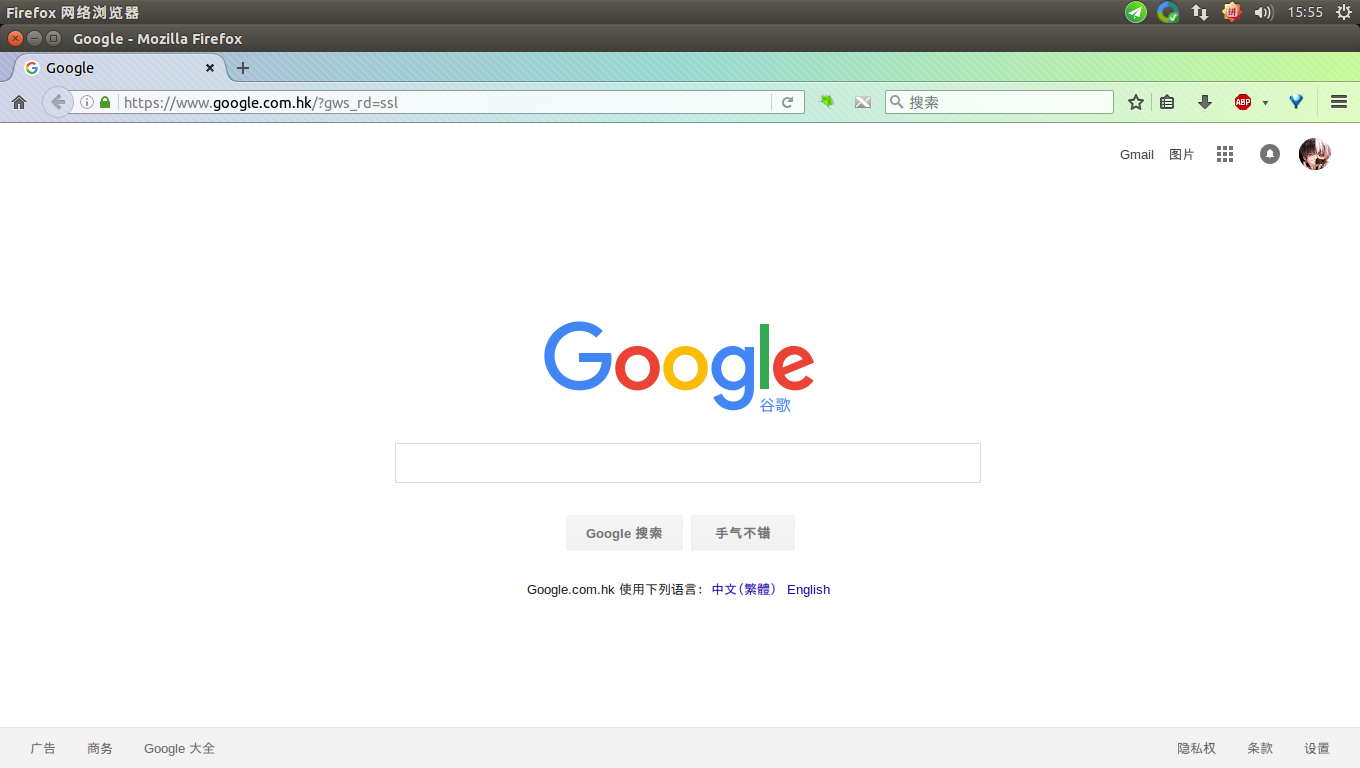Open 图片 images link

coord(1182,155)
